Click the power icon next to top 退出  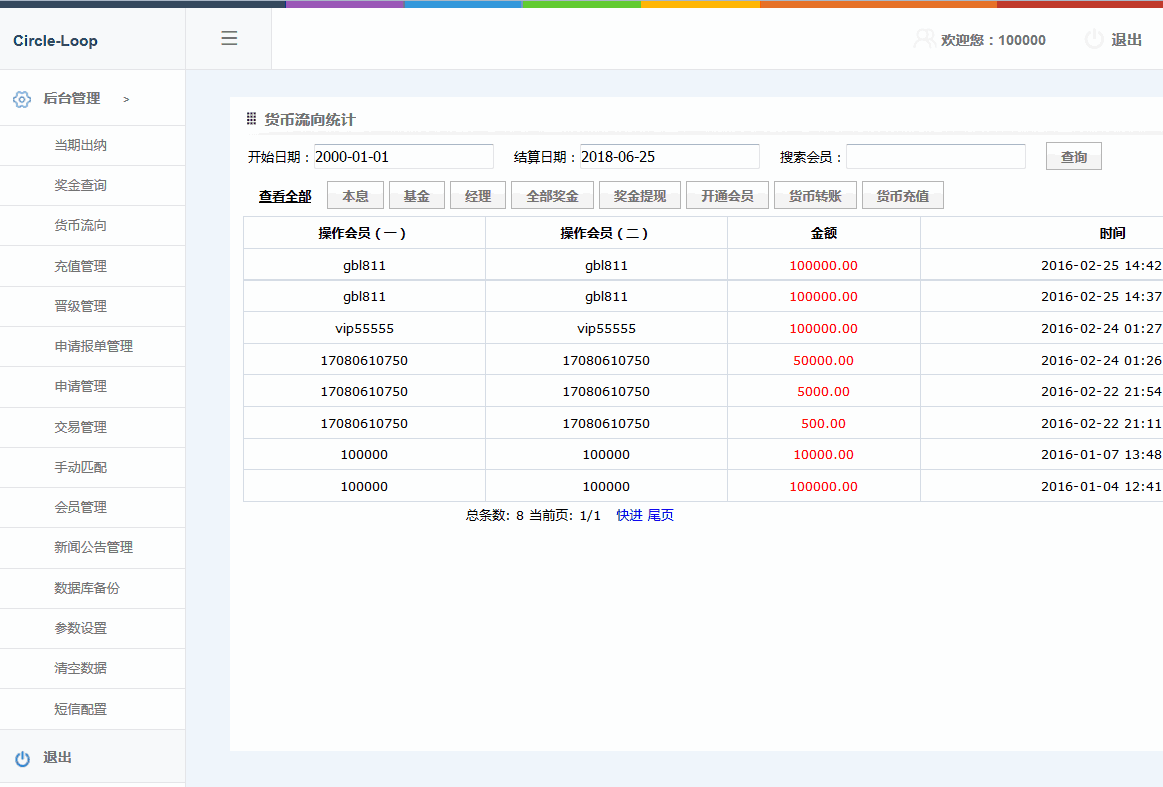[1094, 40]
